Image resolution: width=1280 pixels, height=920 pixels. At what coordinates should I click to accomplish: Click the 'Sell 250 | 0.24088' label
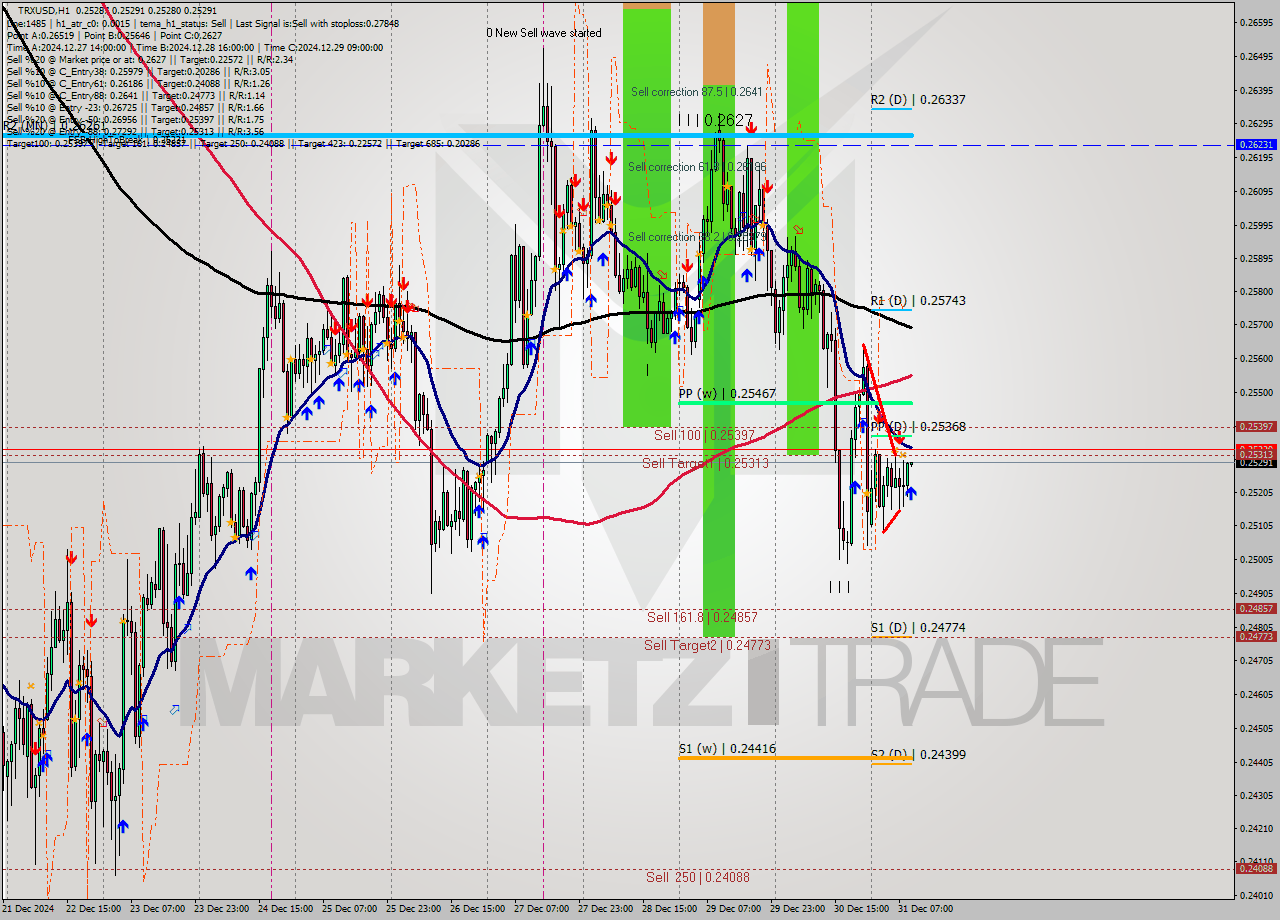pos(697,877)
